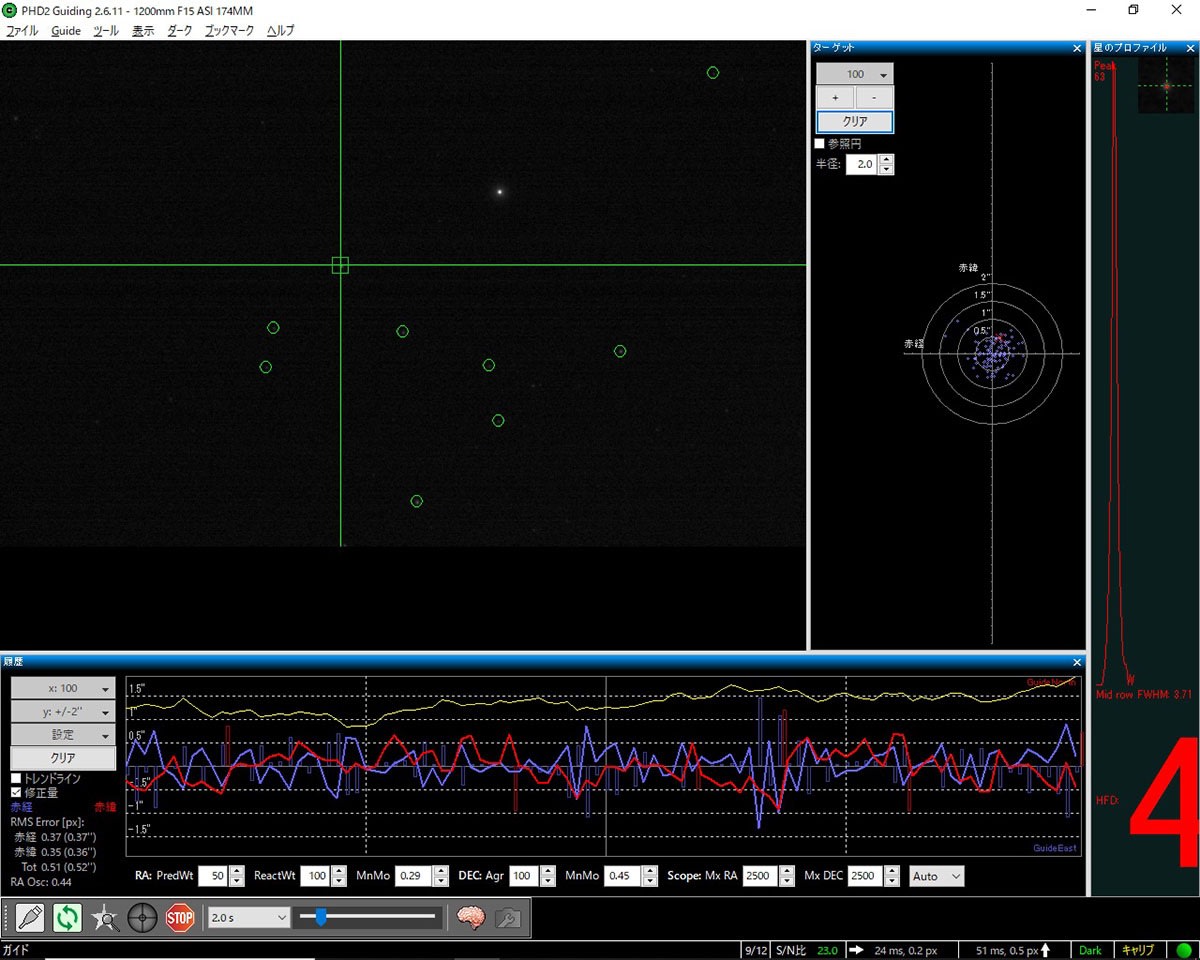Screen dimensions: 1200x960
Task: Start looping exposures with the green loop icon
Action: click(67, 917)
